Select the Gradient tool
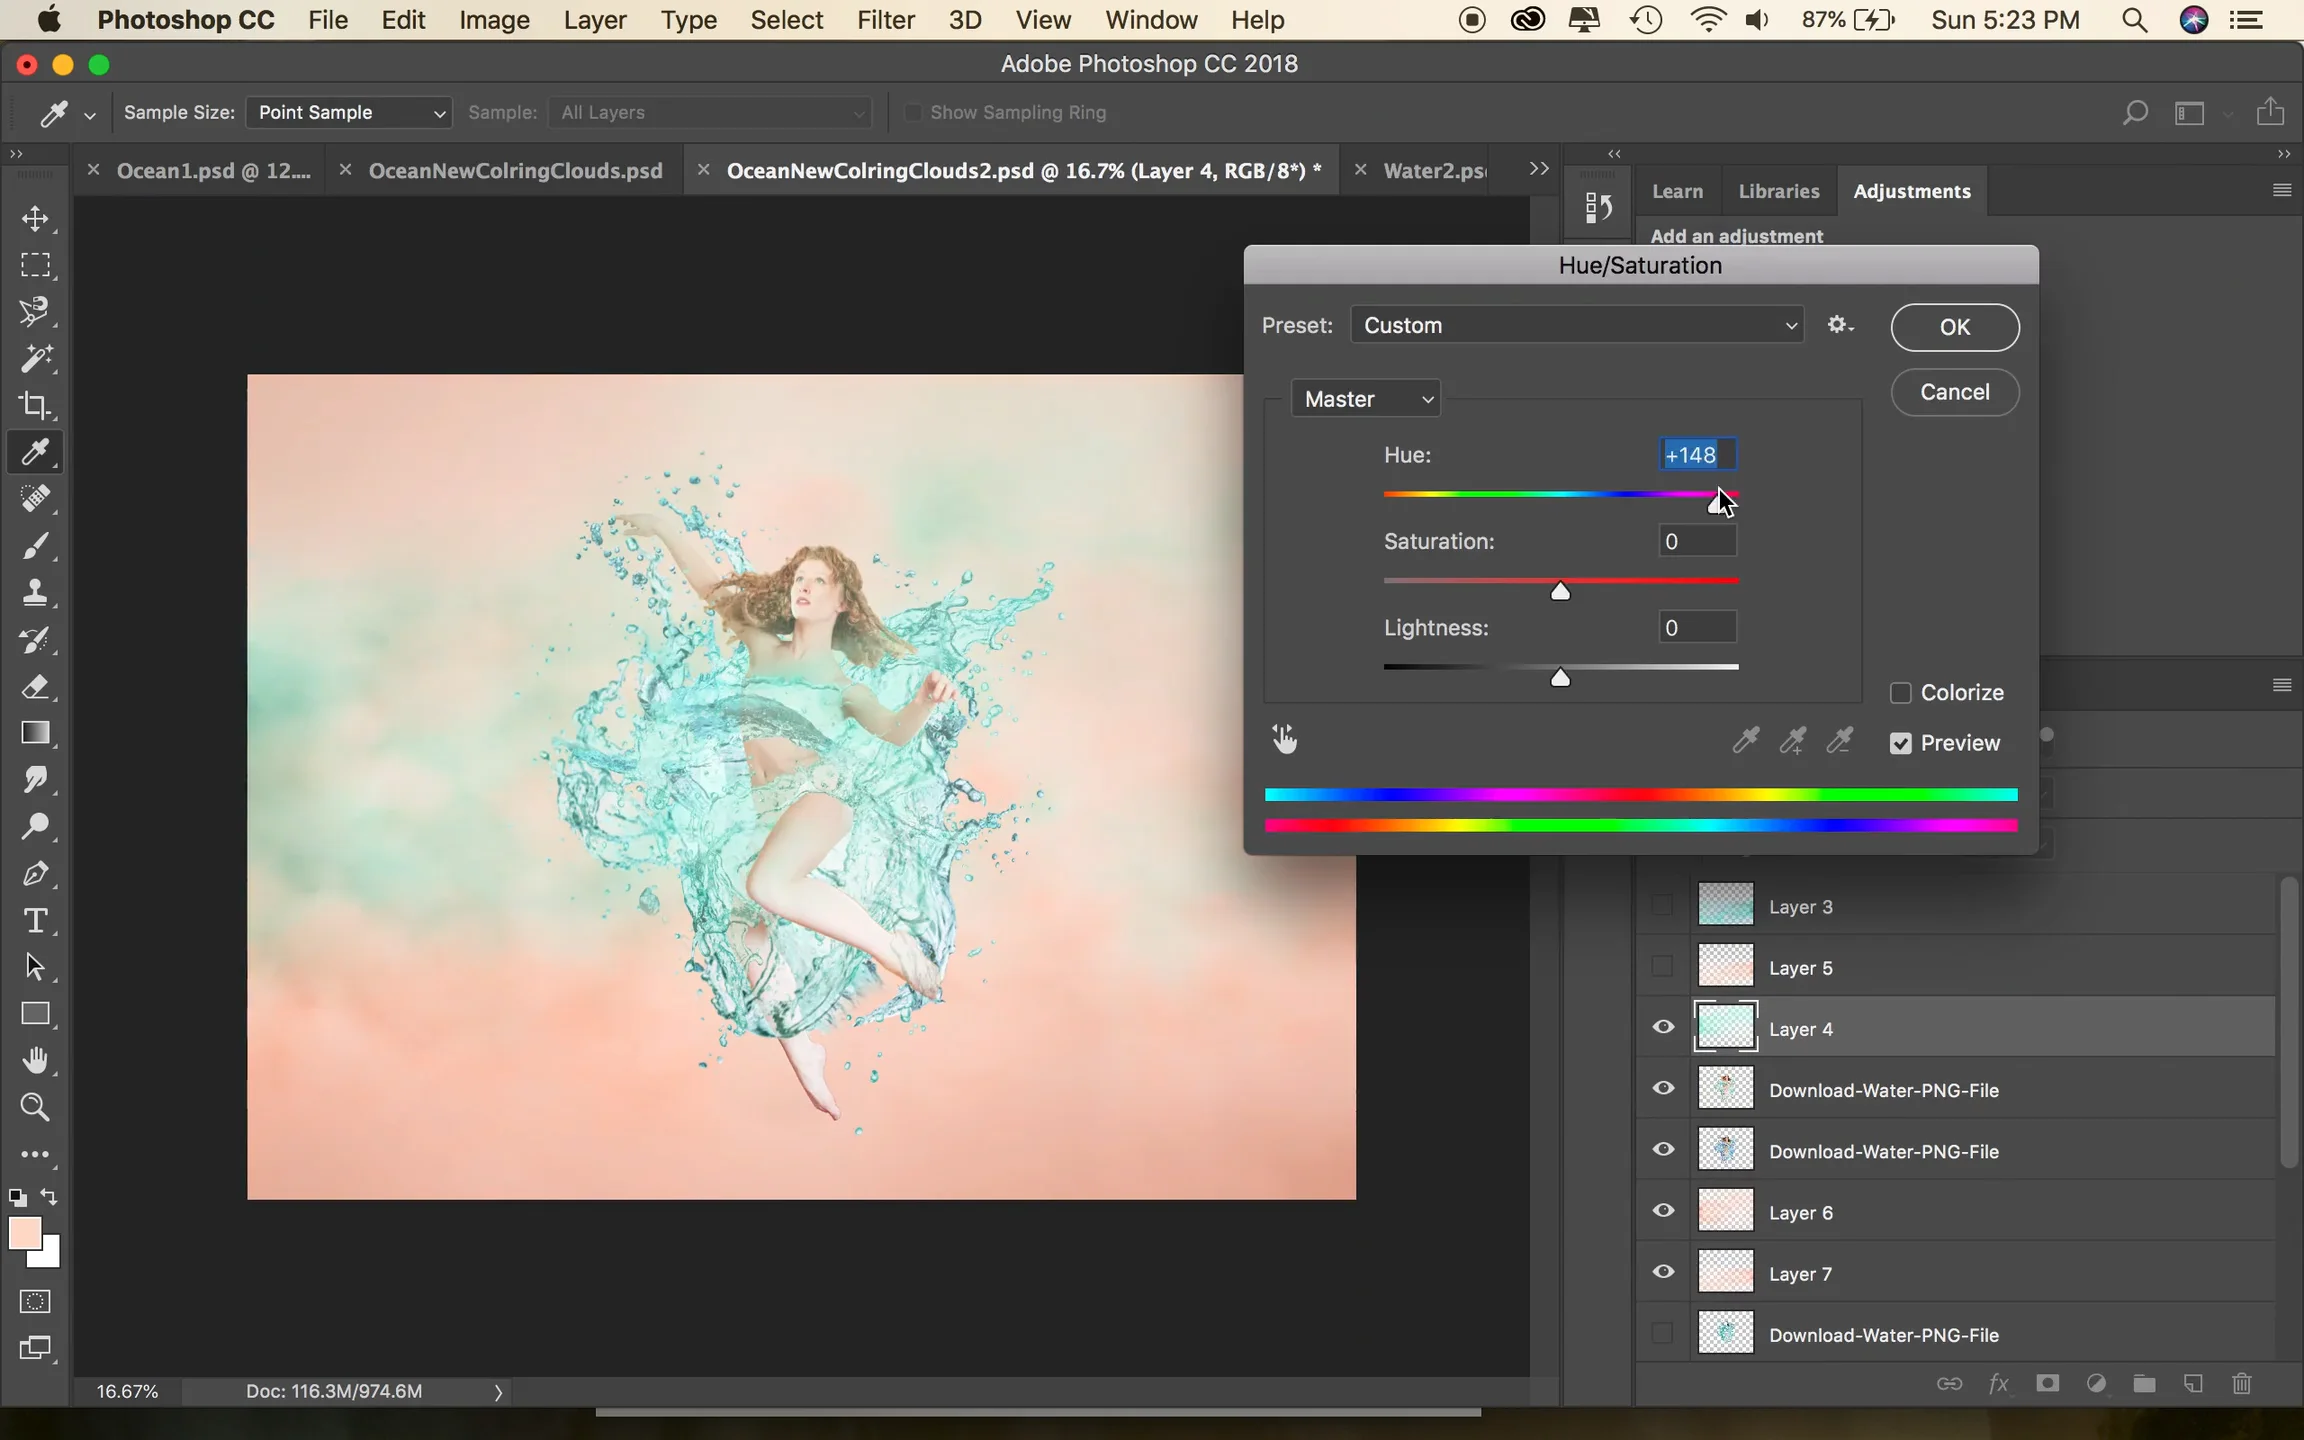 coord(35,733)
